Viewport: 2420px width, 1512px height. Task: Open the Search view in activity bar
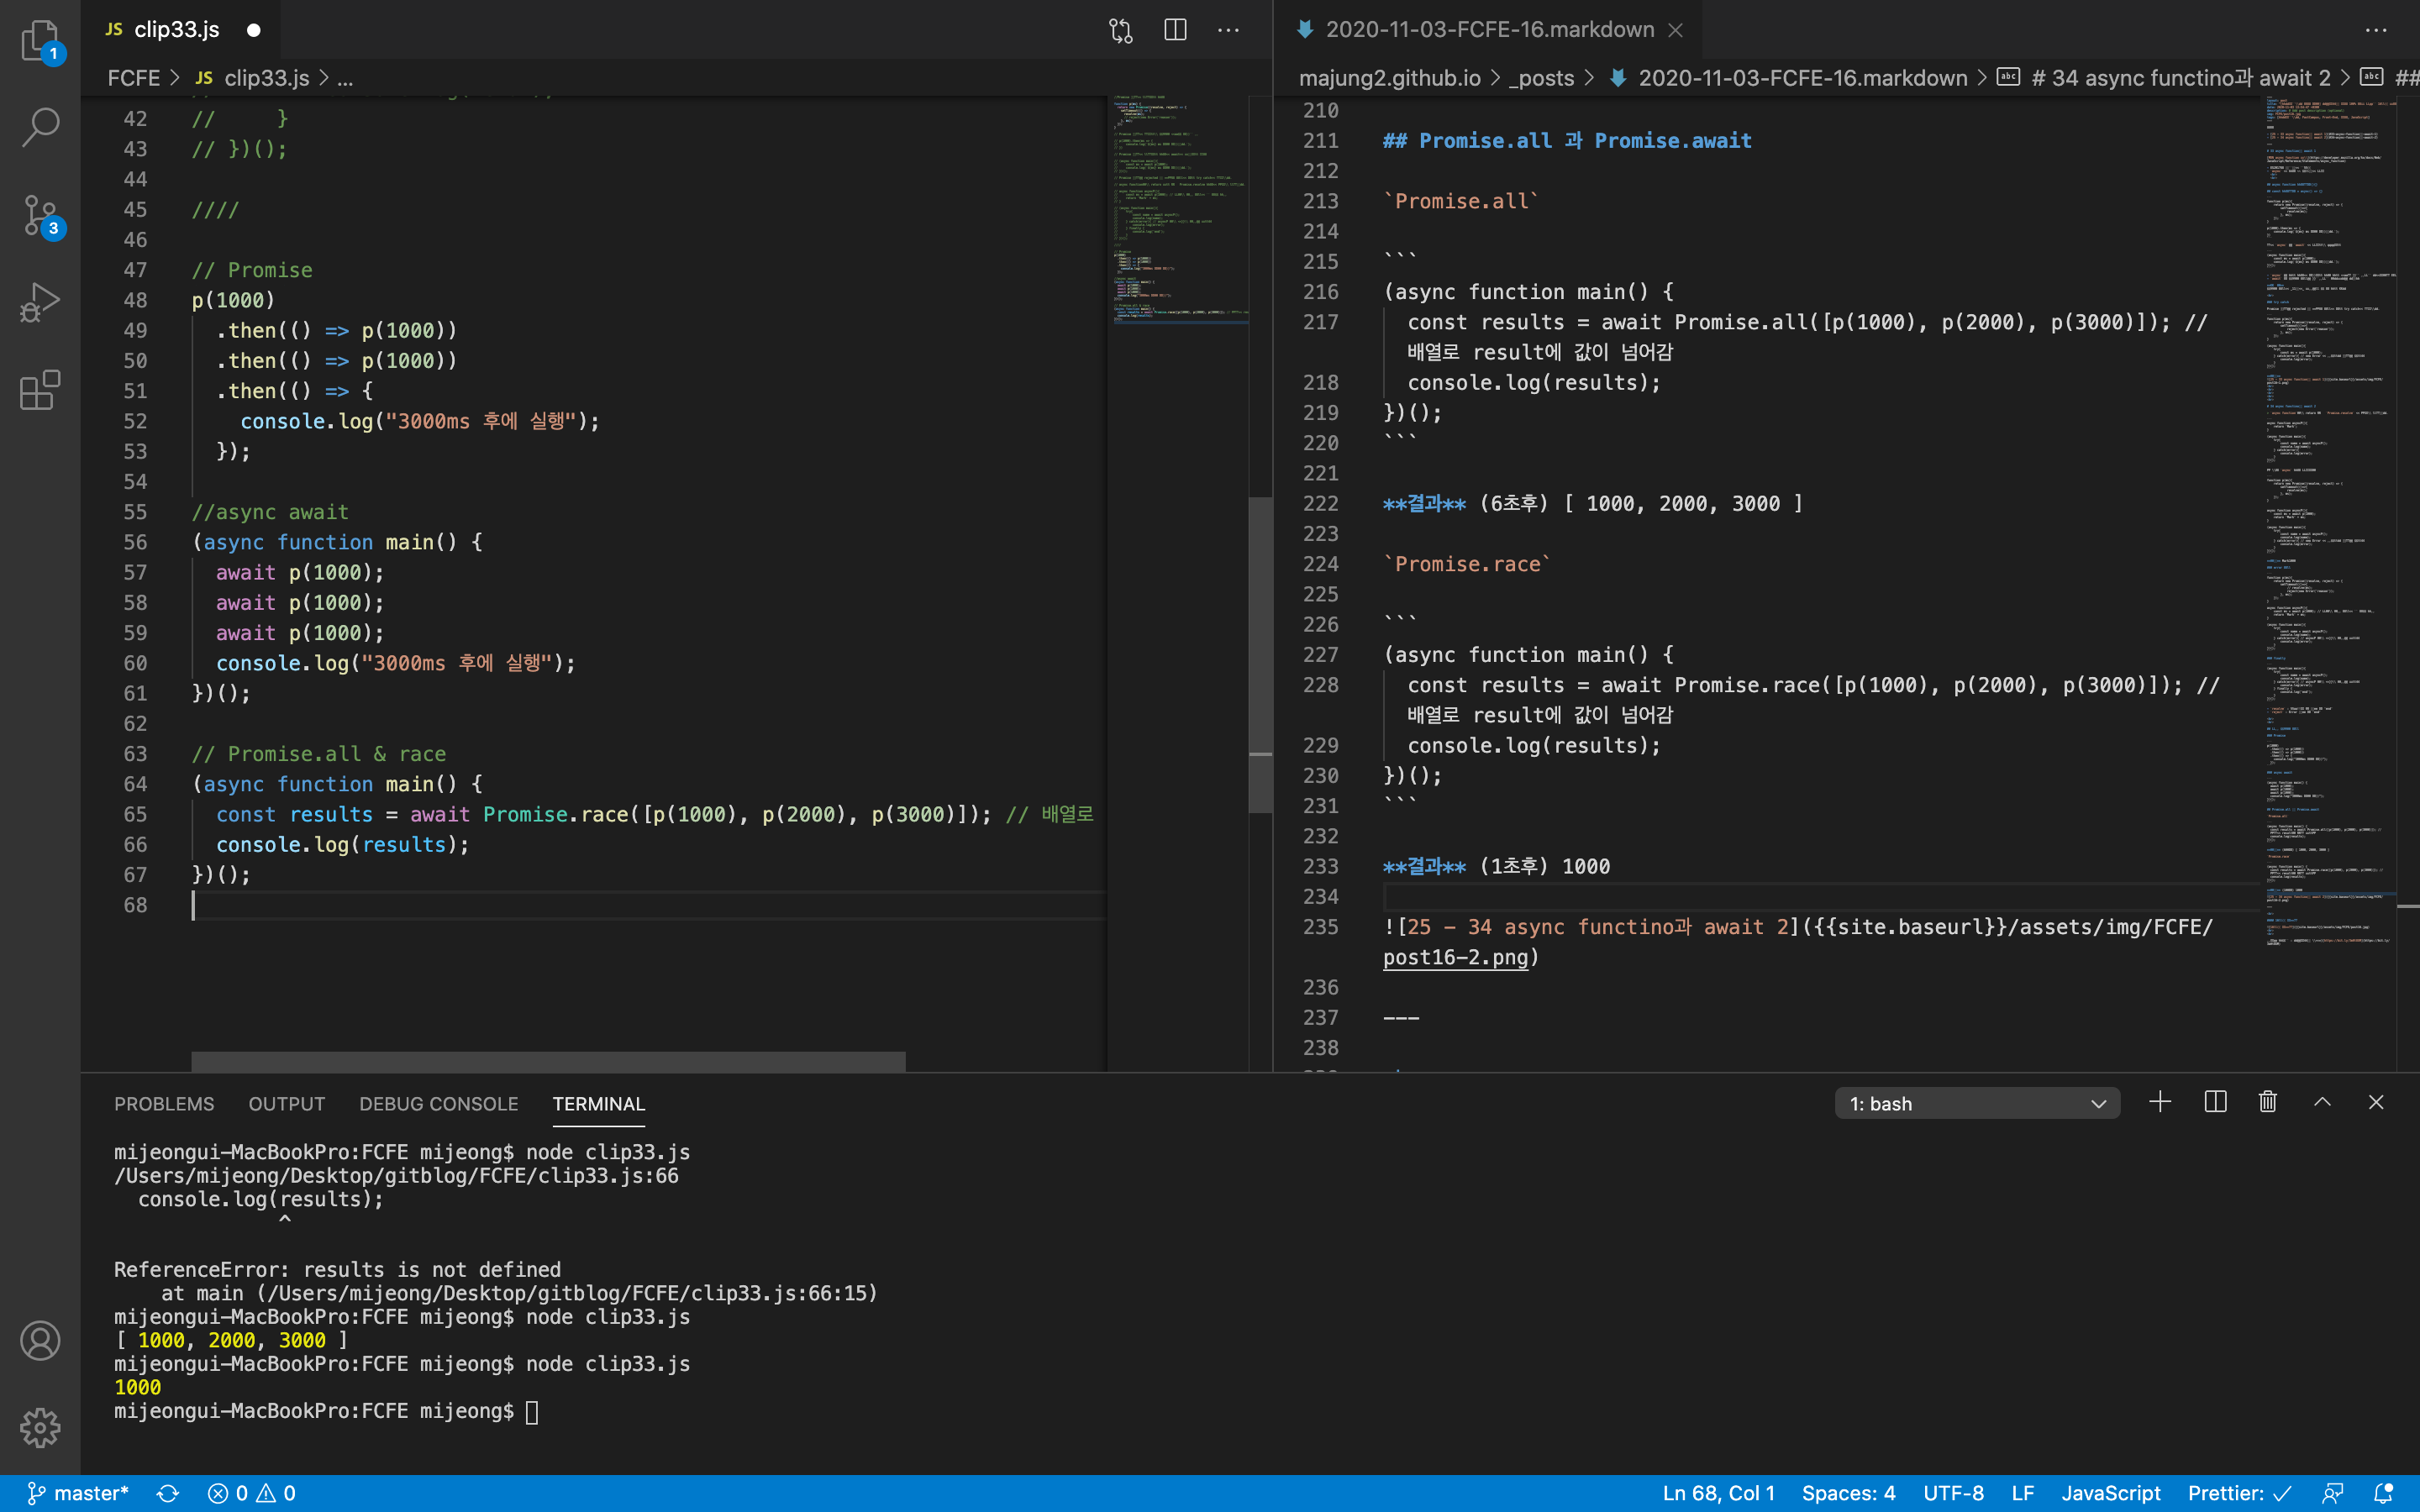(x=40, y=127)
